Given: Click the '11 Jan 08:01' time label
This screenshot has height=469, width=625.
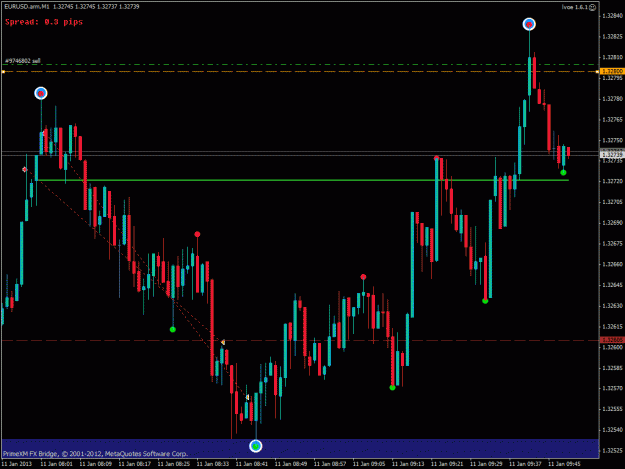Looking at the screenshot, I should (57, 464).
